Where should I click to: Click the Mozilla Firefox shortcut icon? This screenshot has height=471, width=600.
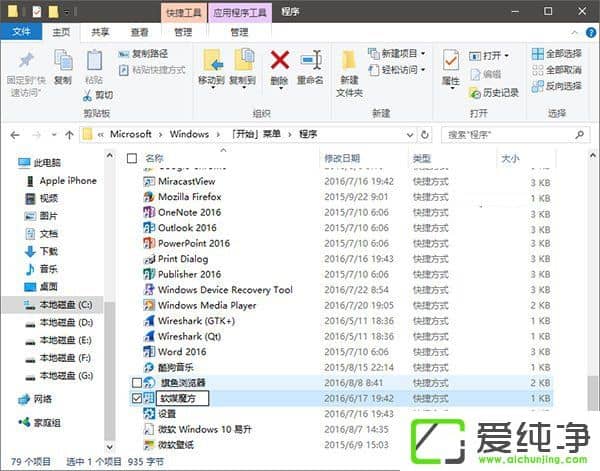(x=149, y=197)
